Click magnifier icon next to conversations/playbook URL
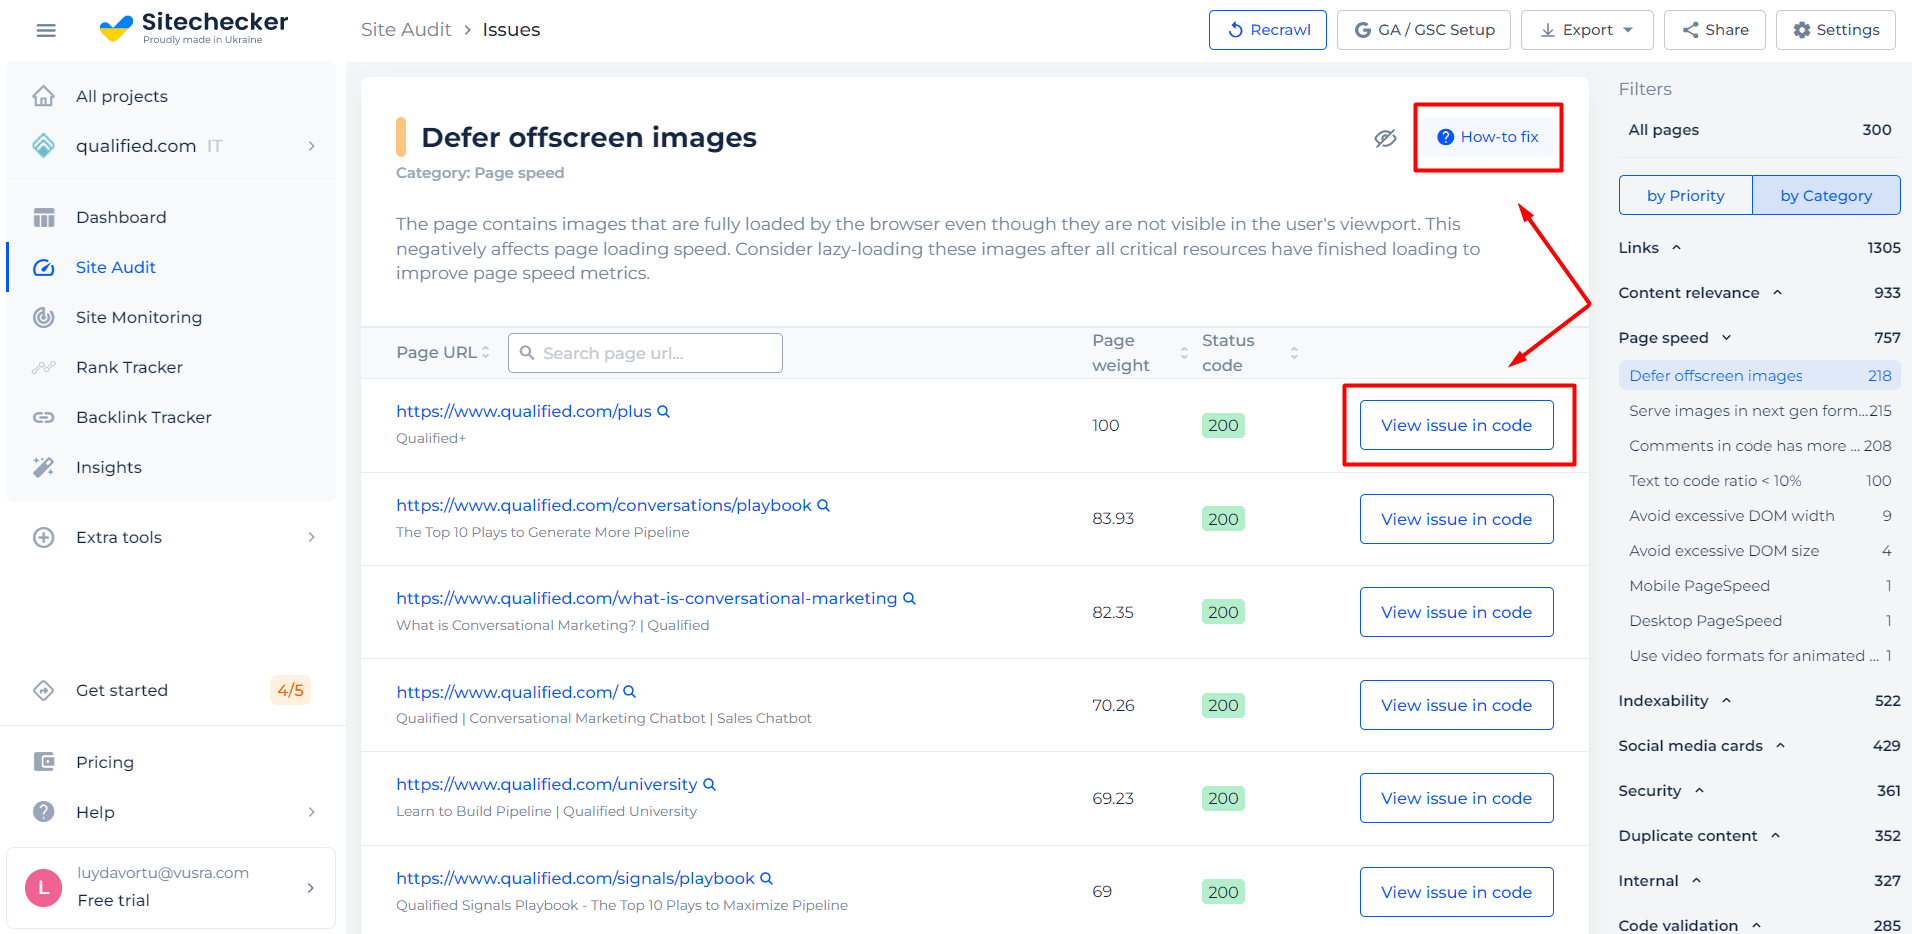The image size is (1912, 934). (823, 505)
